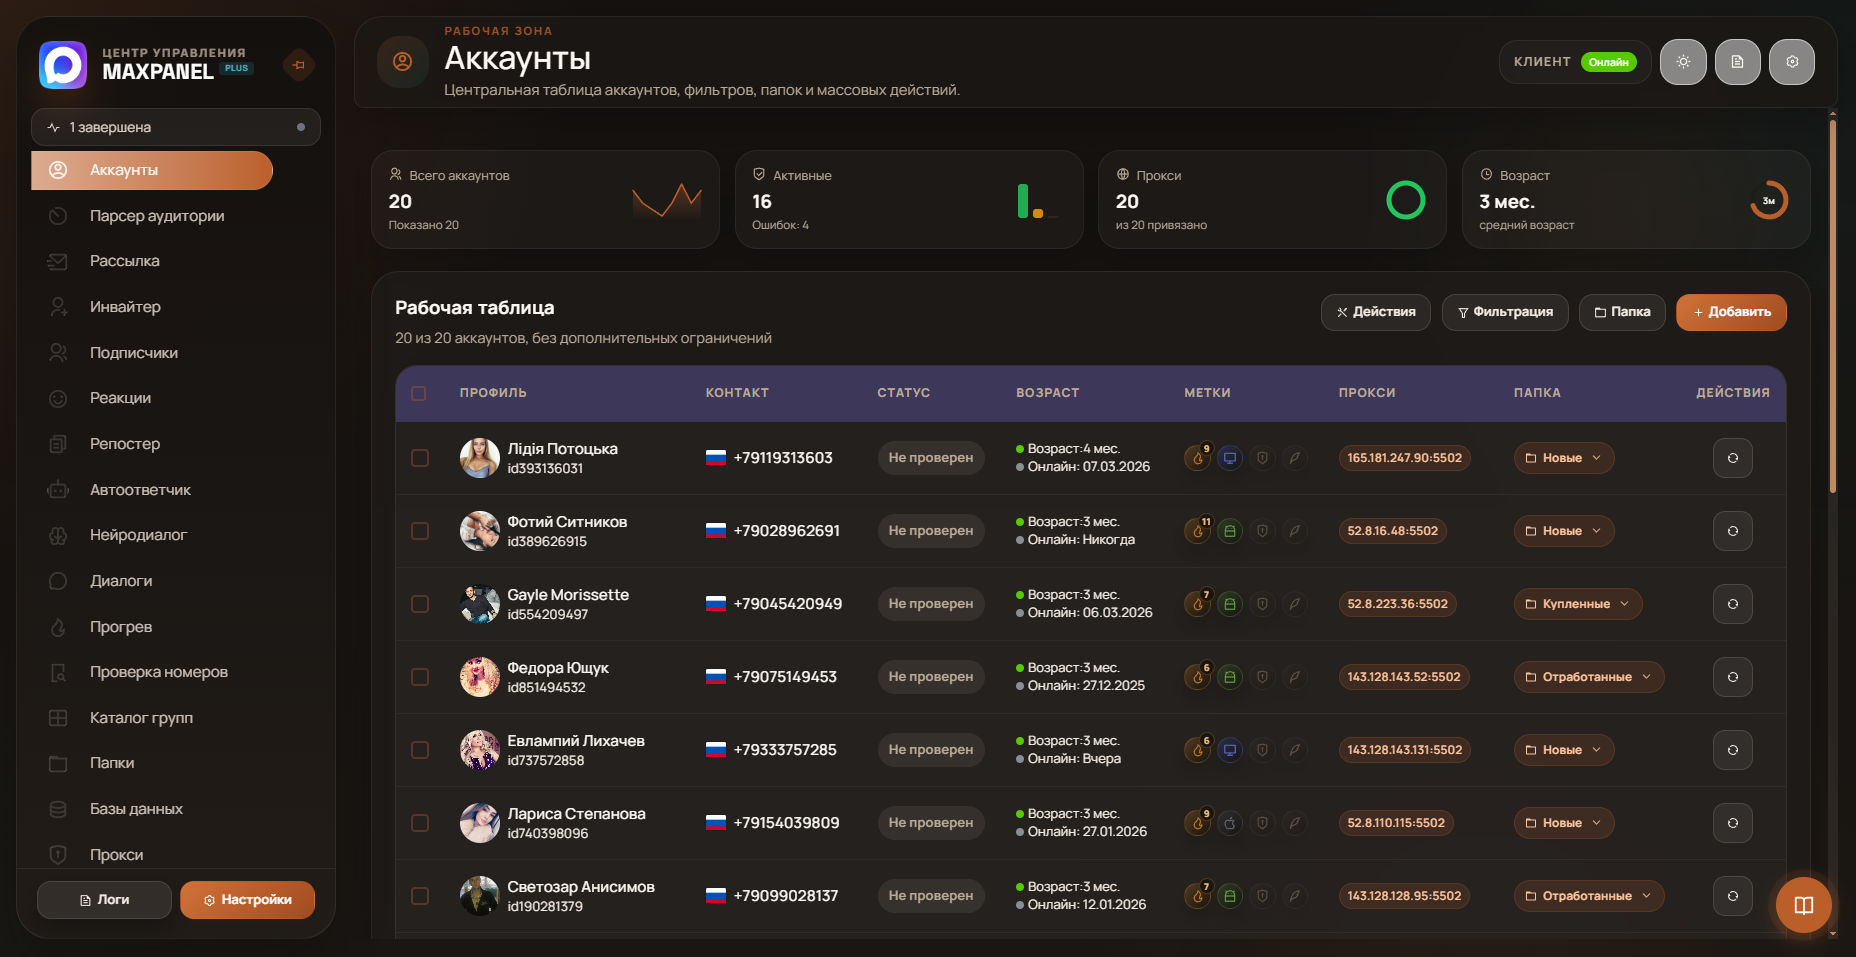Click the Не проверен status for Gayle Morissette
Screen dimensions: 1856x957
pyautogui.click(x=931, y=604)
